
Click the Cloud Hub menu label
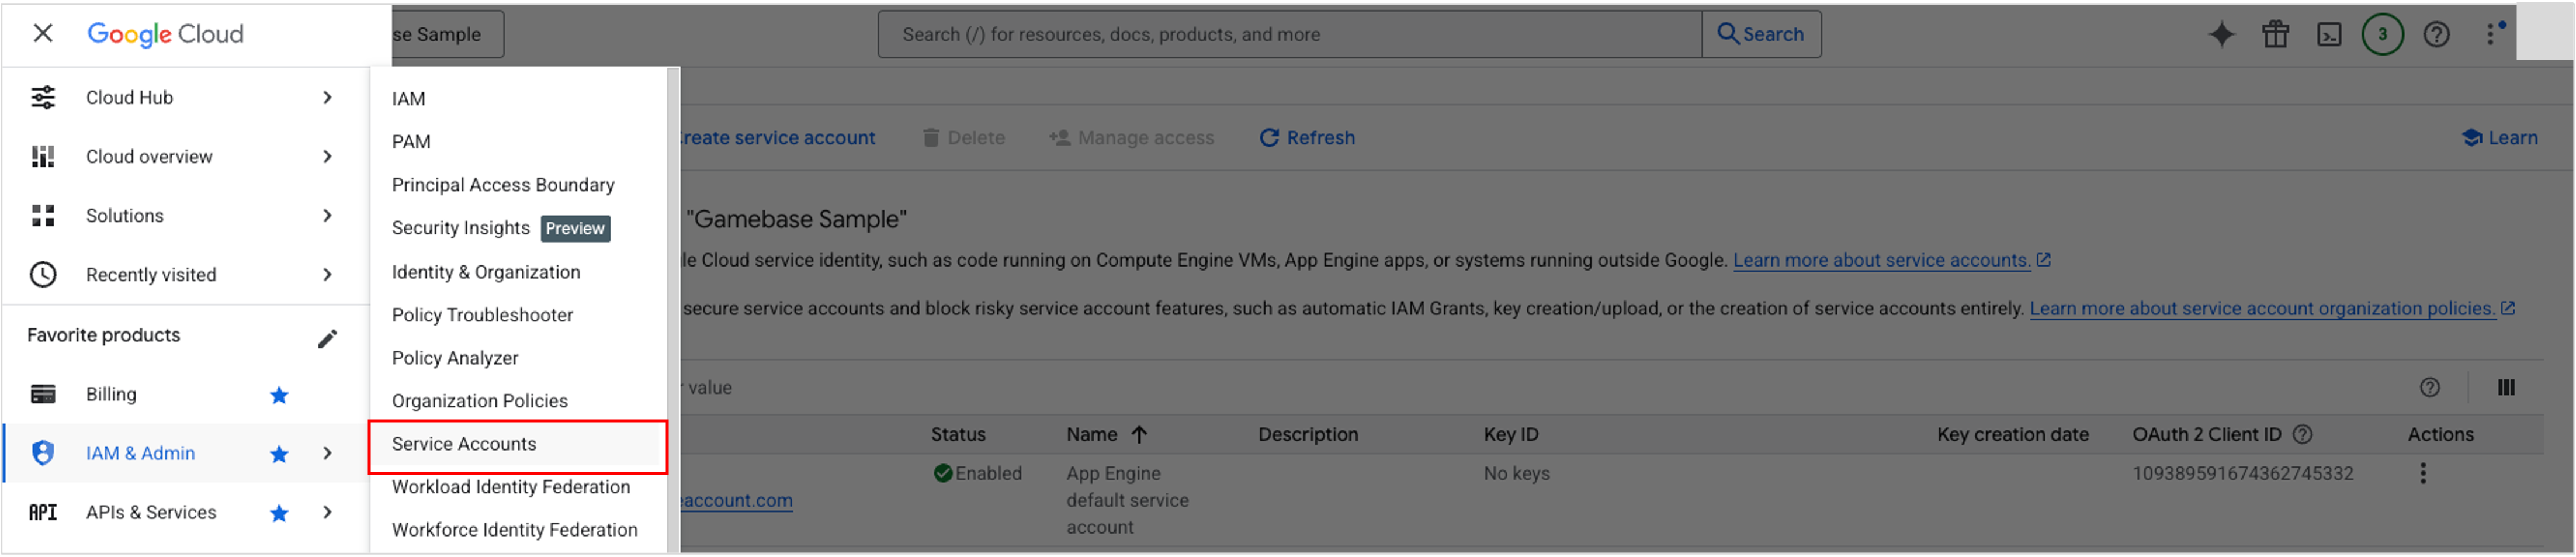(x=129, y=97)
